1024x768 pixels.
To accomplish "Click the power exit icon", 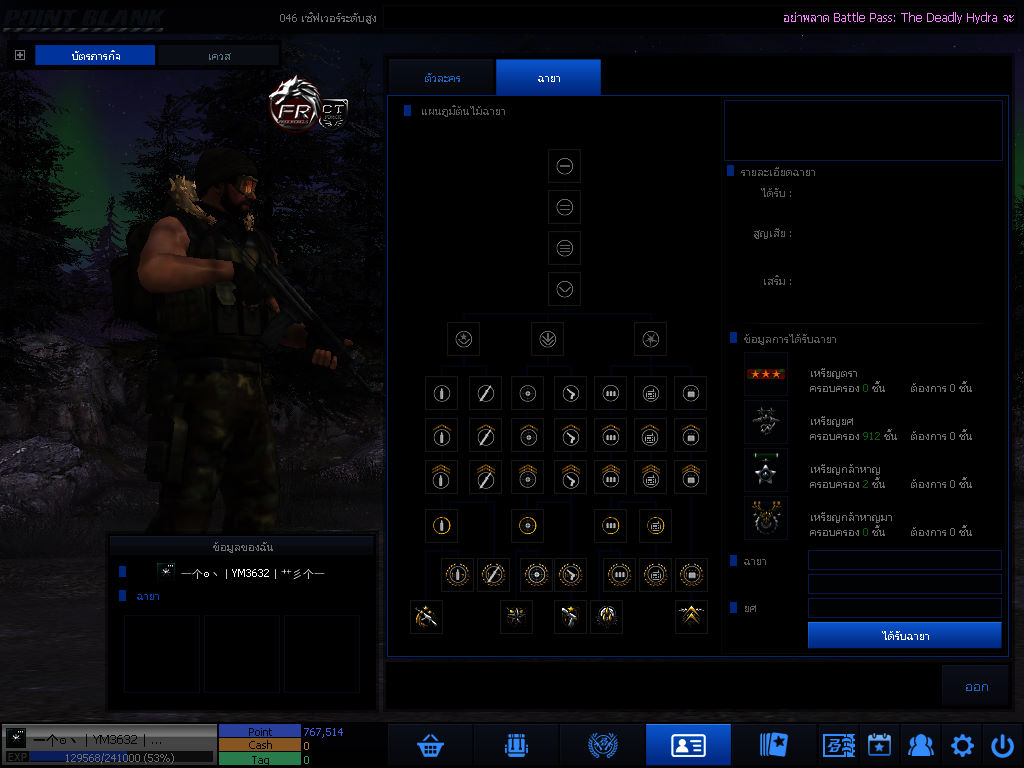I will coord(1002,744).
